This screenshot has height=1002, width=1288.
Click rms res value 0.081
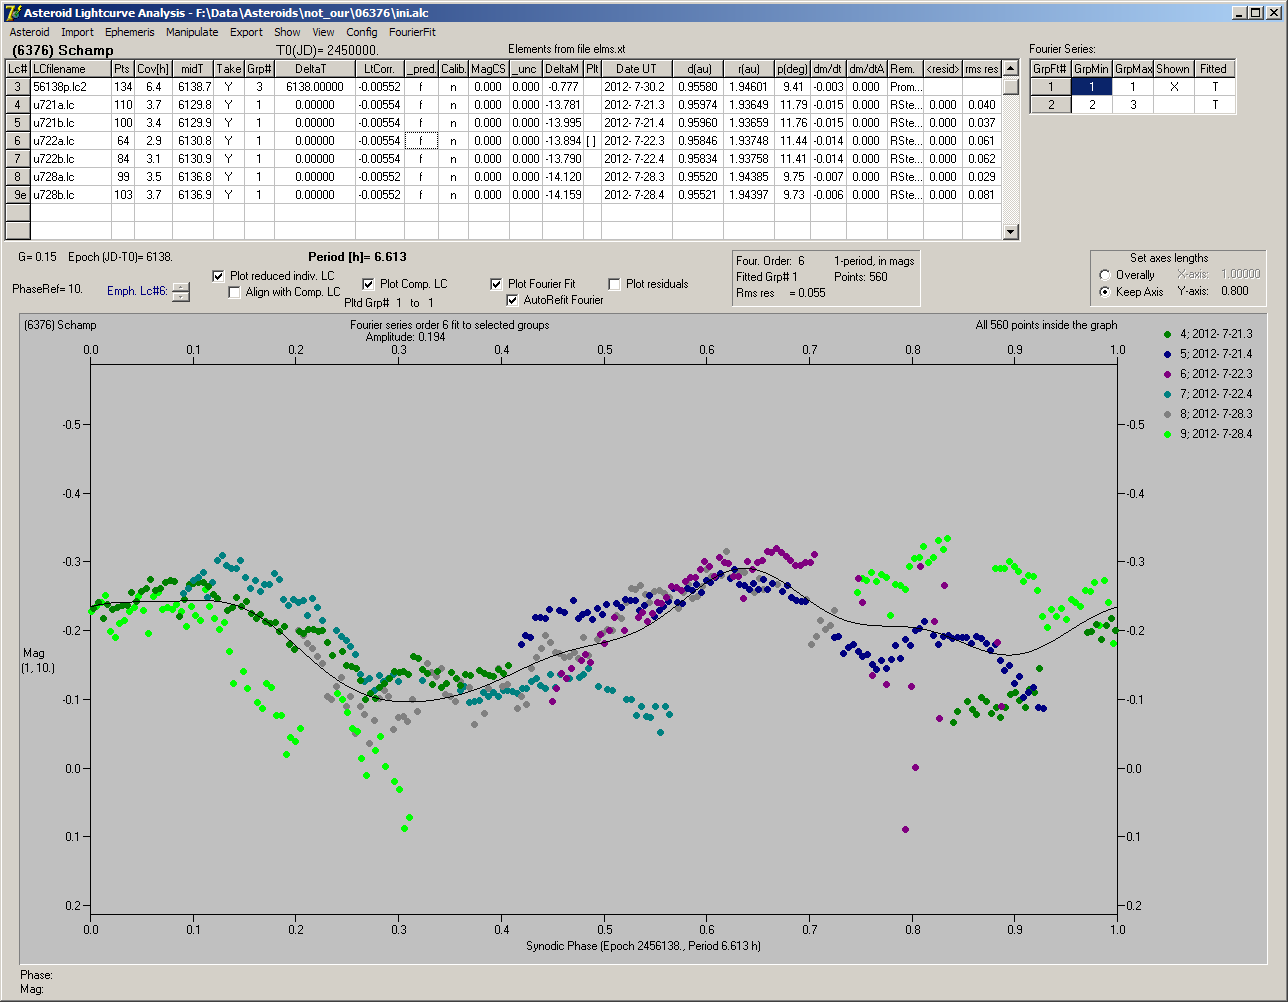coord(982,195)
